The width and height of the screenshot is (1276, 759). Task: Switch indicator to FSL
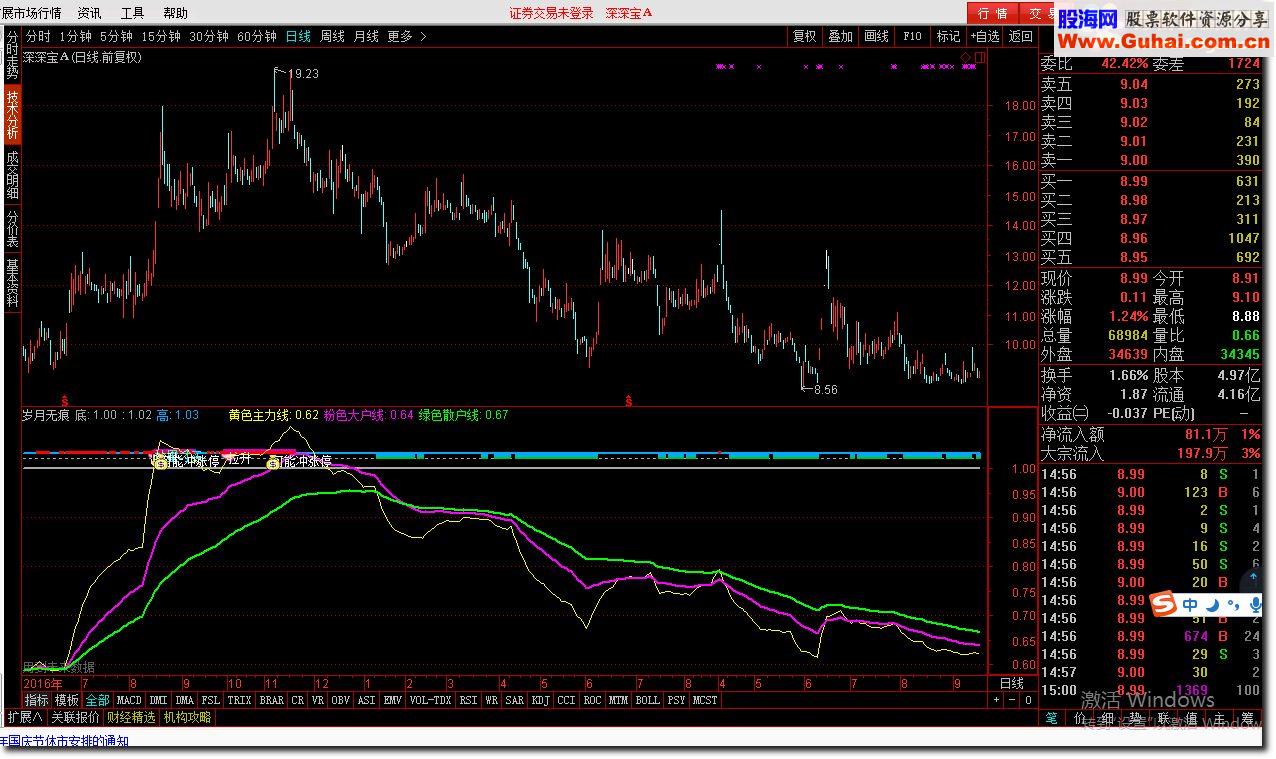(x=210, y=700)
